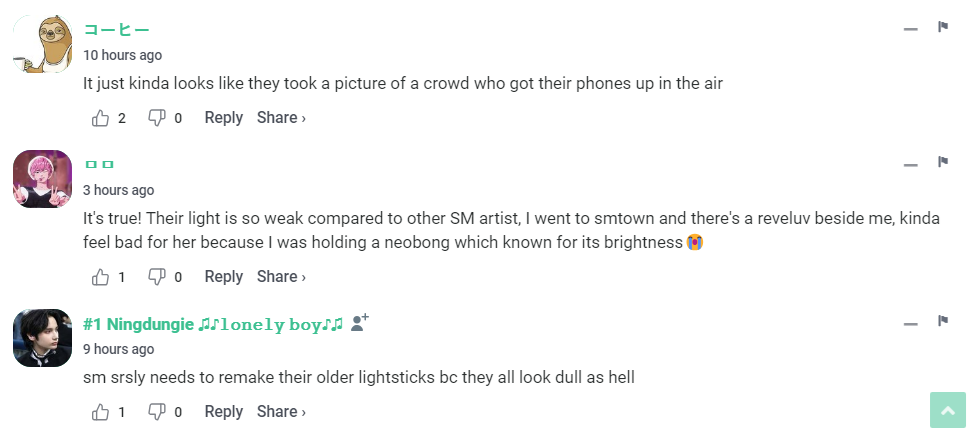
Task: Reply to the neobong brightness comment
Action: coord(223,277)
